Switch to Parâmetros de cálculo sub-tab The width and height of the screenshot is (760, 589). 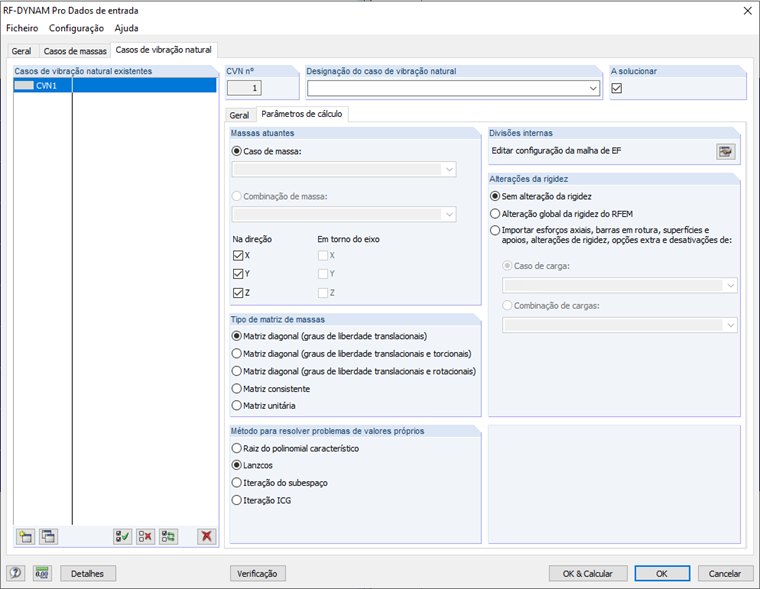point(301,114)
